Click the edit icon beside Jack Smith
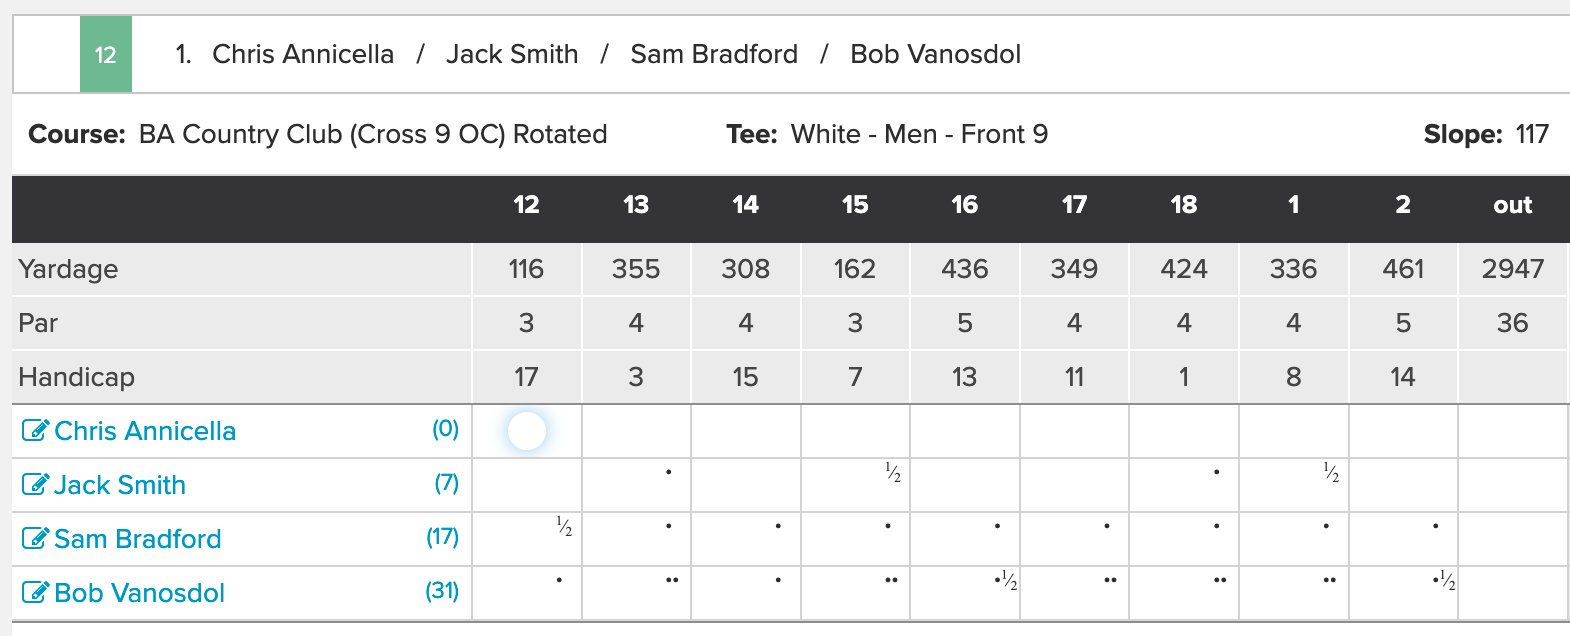Viewport: 1570px width, 636px height. [35, 485]
